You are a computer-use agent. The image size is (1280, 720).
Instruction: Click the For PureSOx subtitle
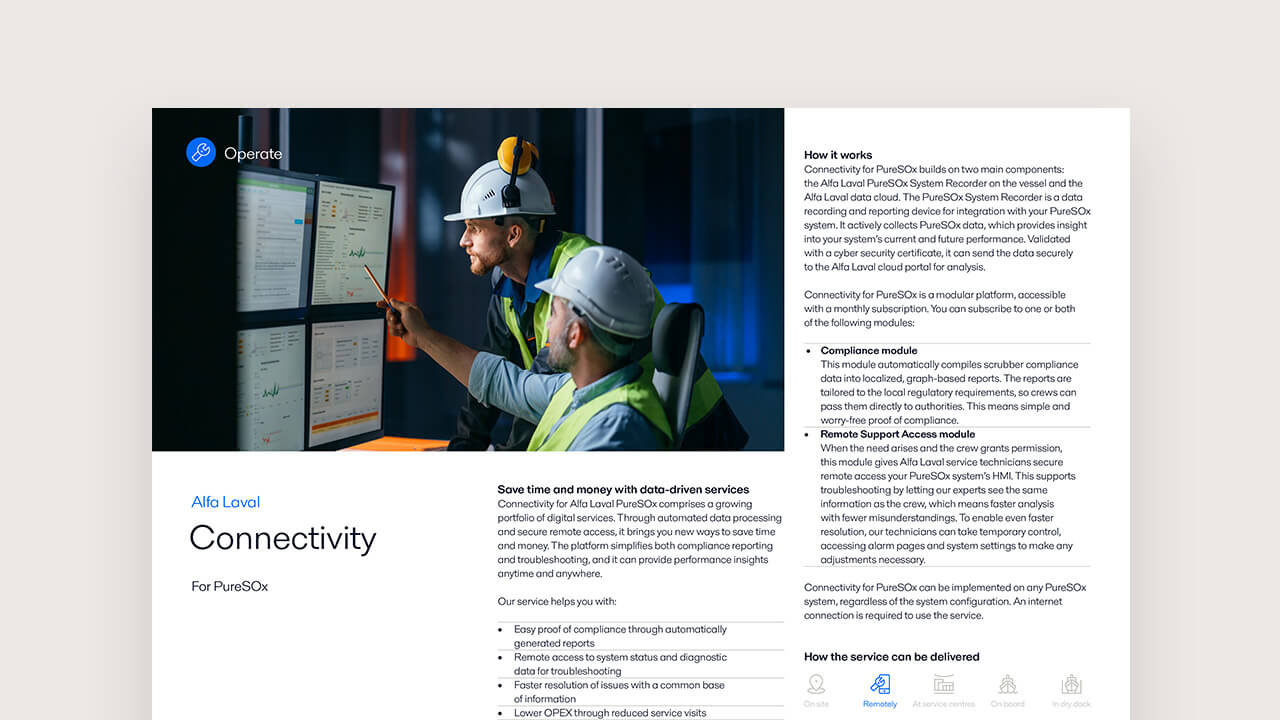[230, 586]
